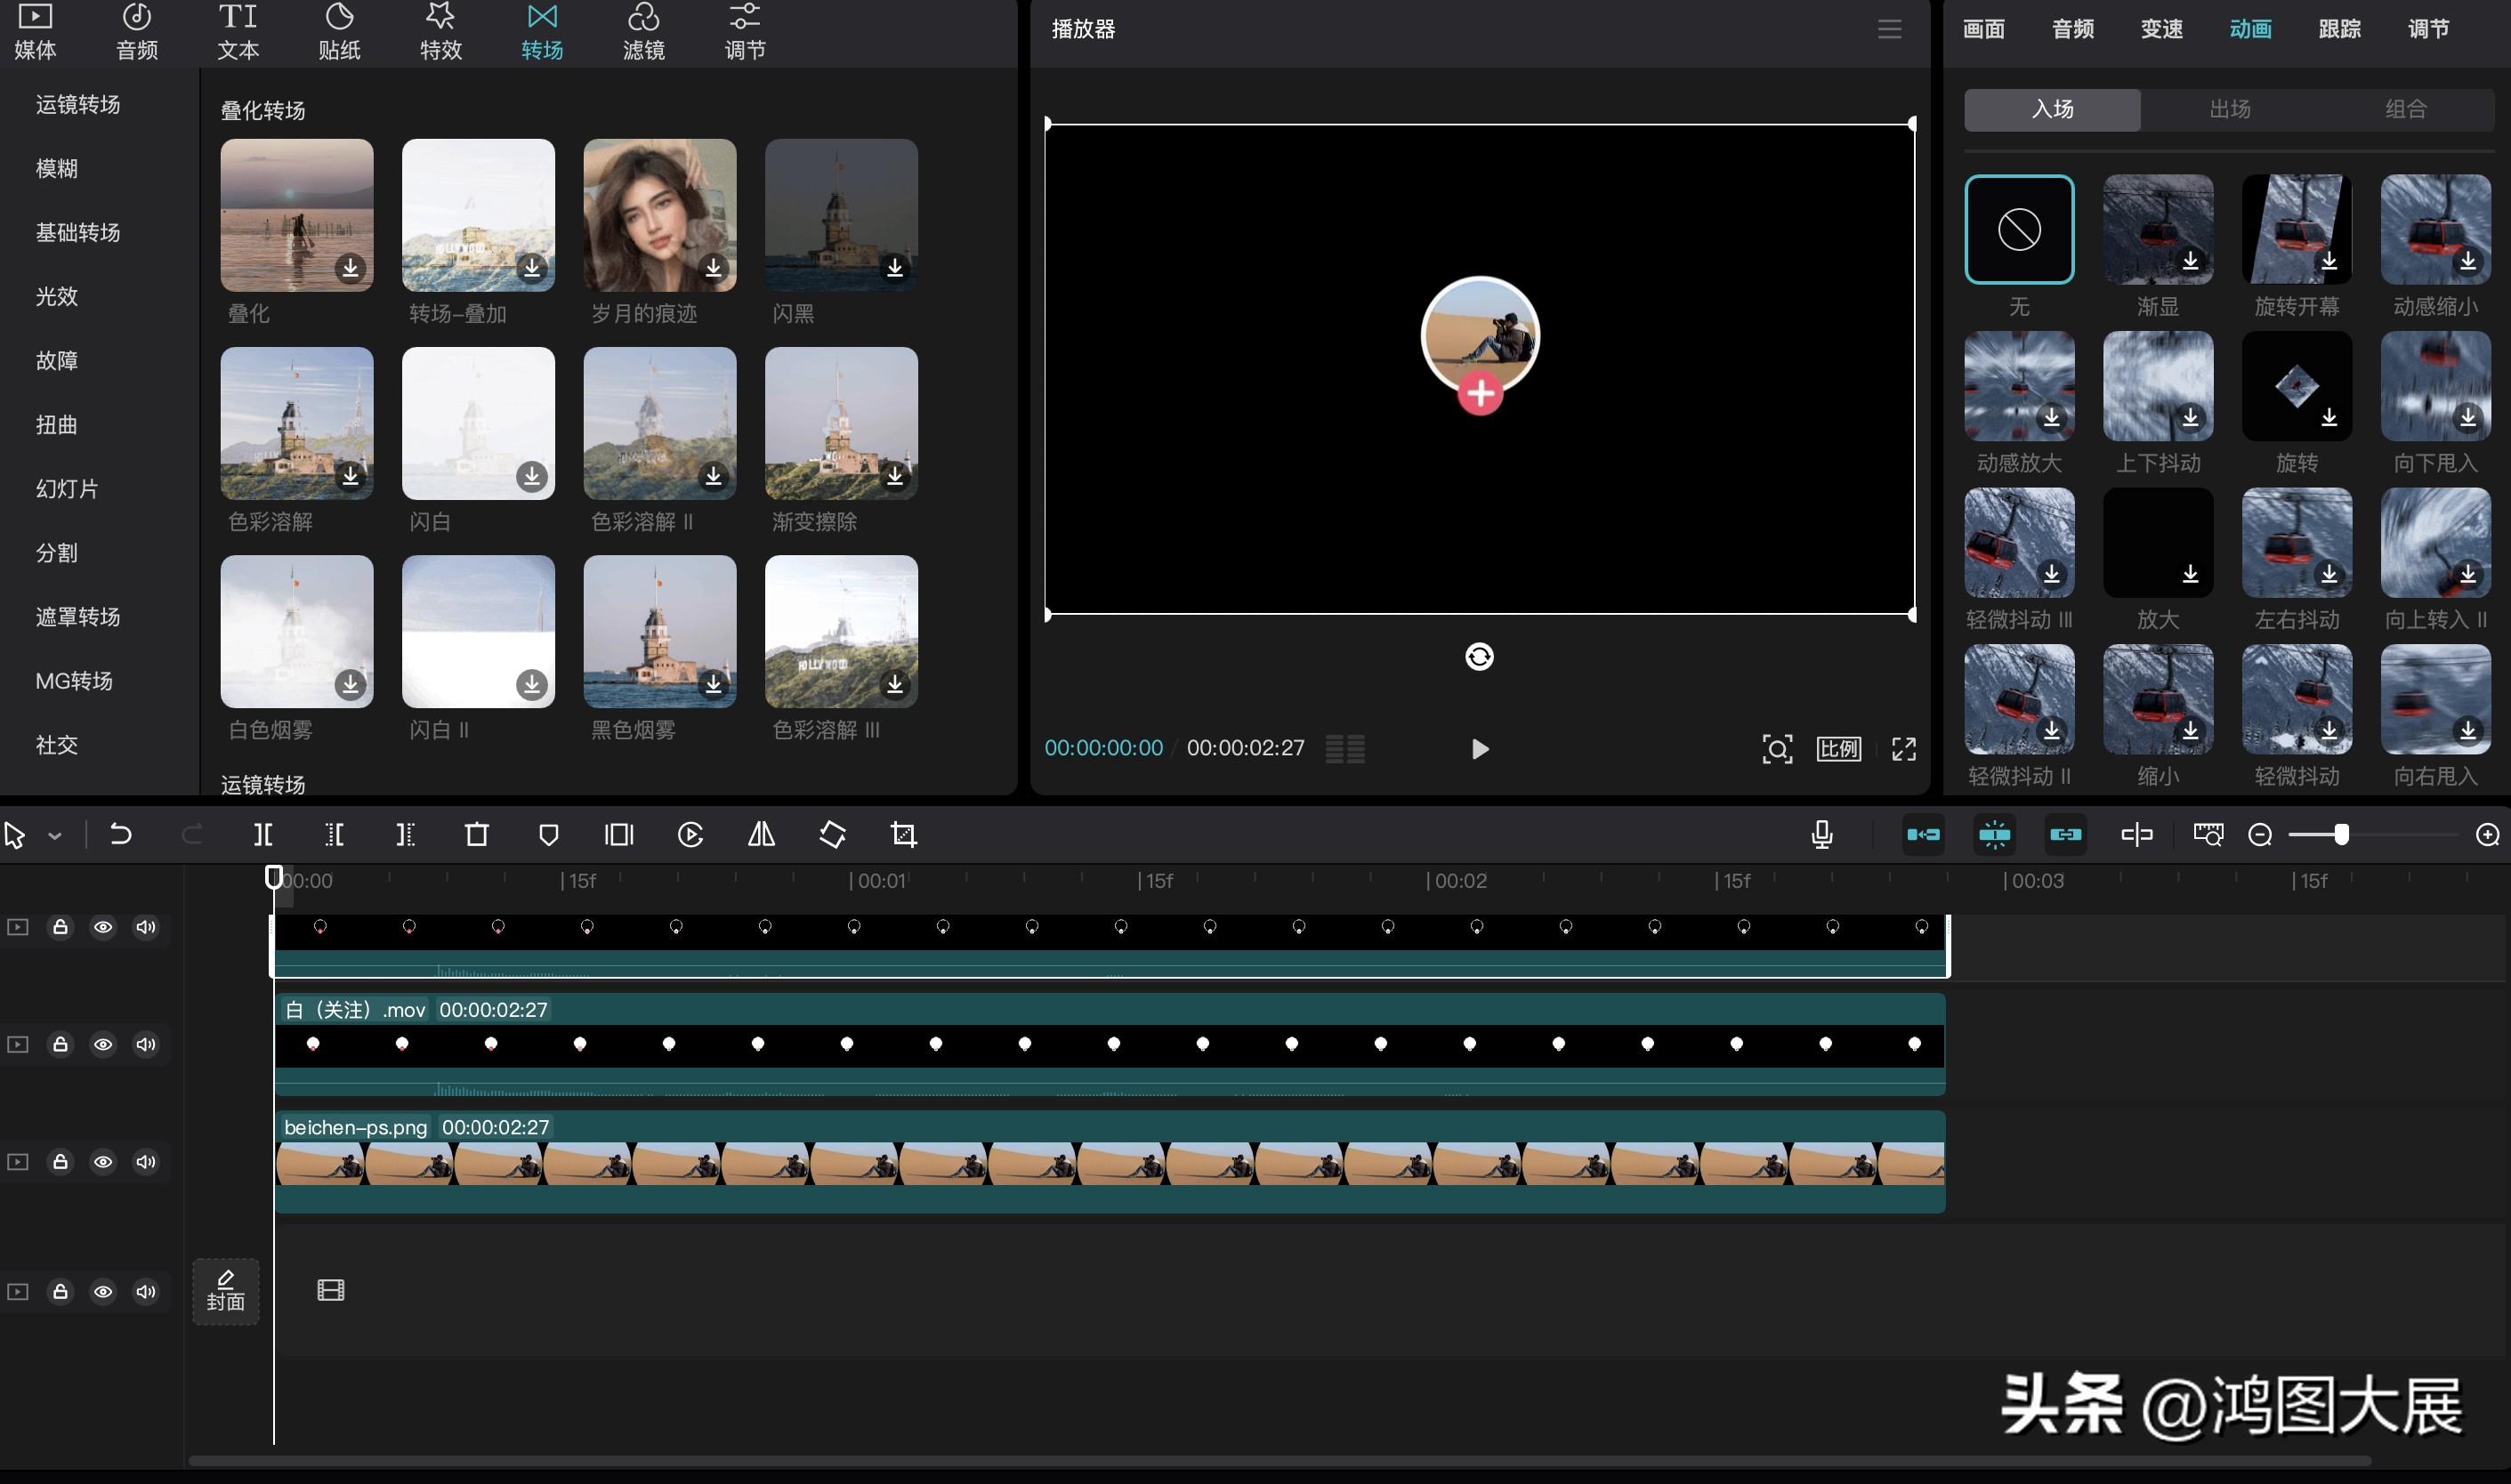Click the rotate handle below preview frame
This screenshot has width=2511, height=1484.
click(1479, 656)
